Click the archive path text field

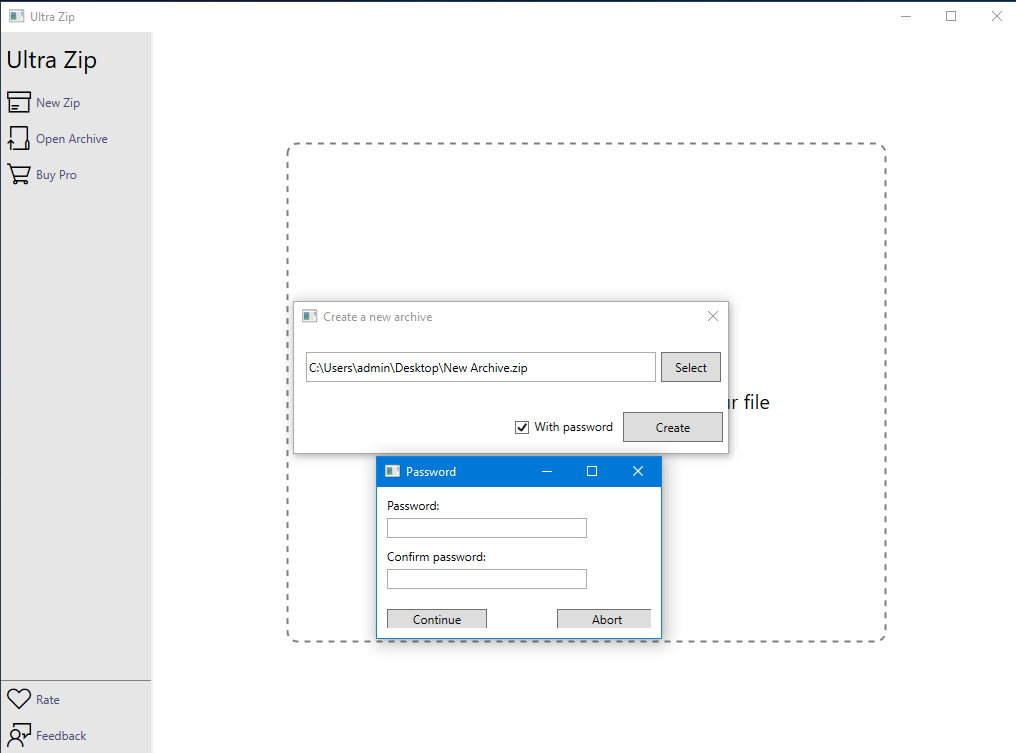coord(480,366)
